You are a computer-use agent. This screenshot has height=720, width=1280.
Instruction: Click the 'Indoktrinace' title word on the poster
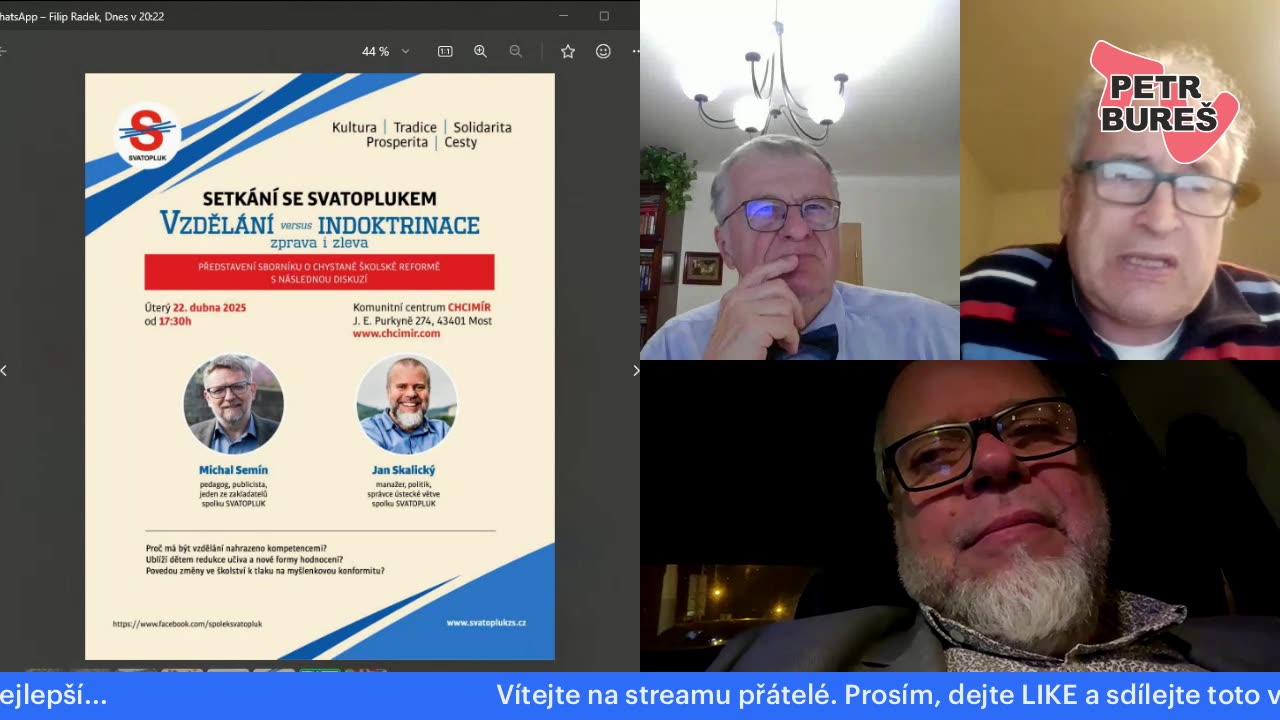tap(398, 225)
